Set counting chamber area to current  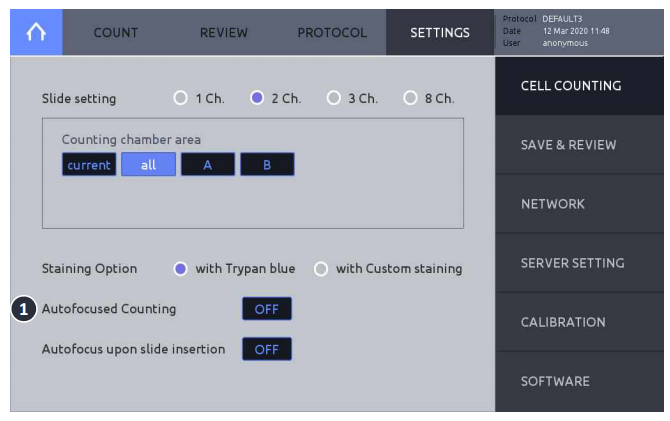click(x=89, y=165)
